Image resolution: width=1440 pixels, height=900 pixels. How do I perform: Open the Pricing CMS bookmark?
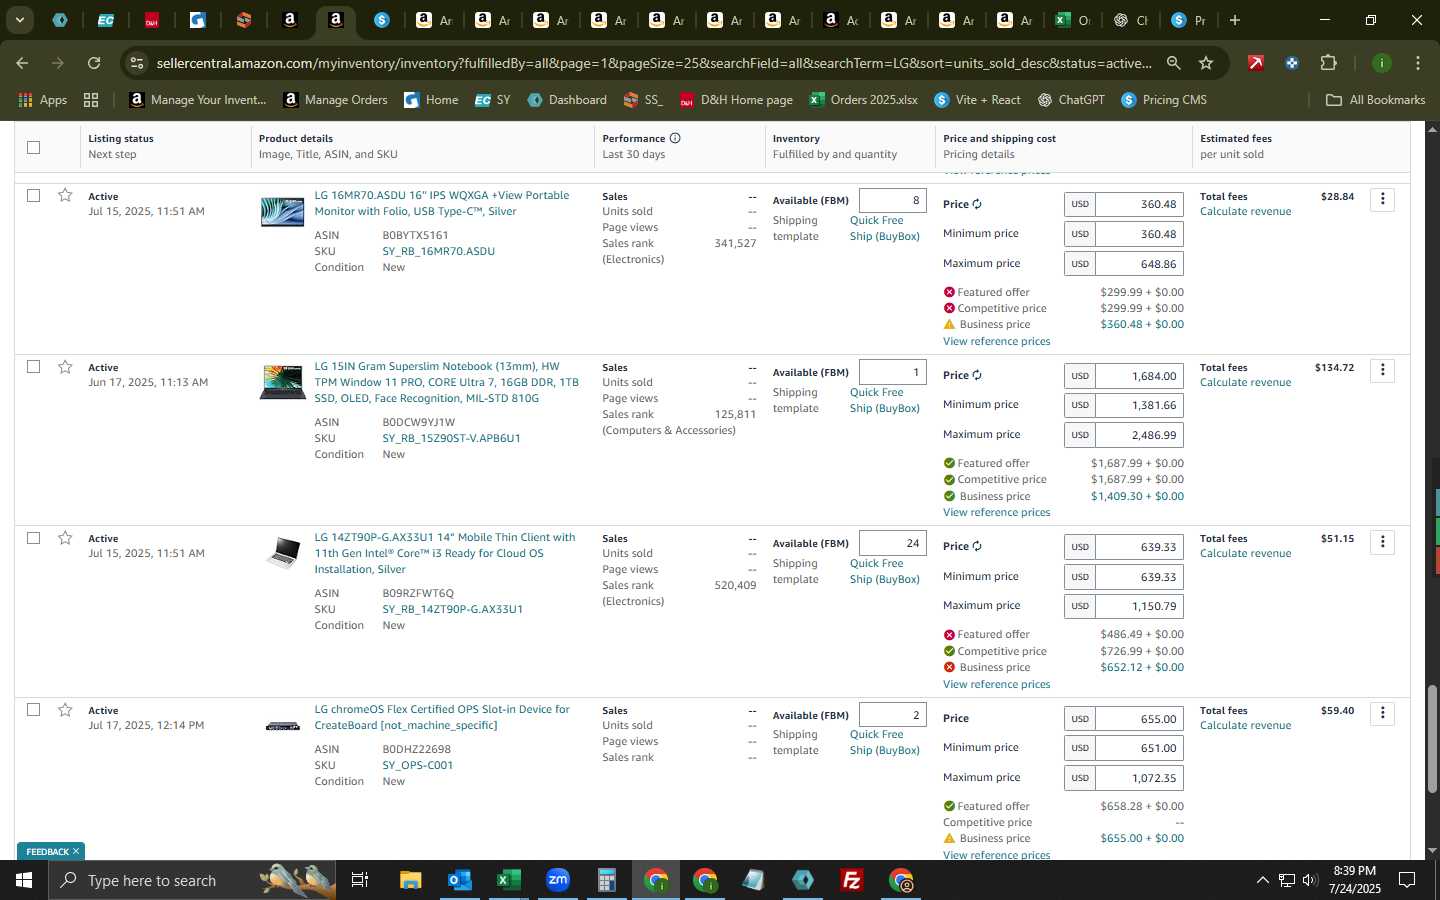1164,100
